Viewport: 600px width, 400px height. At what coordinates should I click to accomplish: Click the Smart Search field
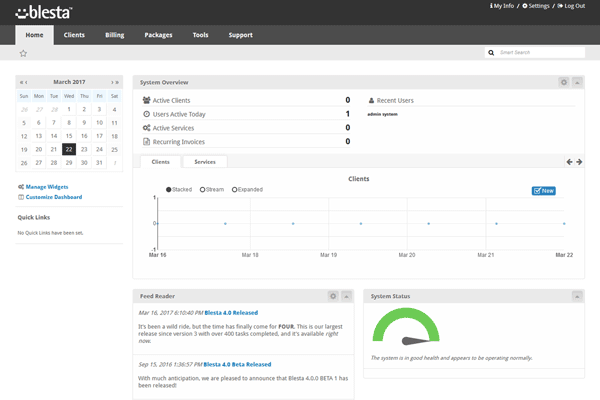tap(540, 52)
